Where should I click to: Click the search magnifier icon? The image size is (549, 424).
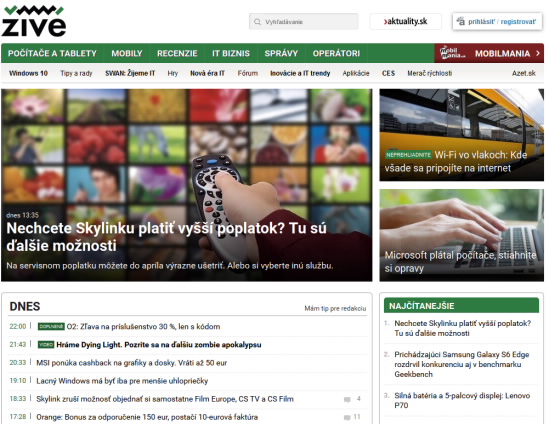pos(257,22)
